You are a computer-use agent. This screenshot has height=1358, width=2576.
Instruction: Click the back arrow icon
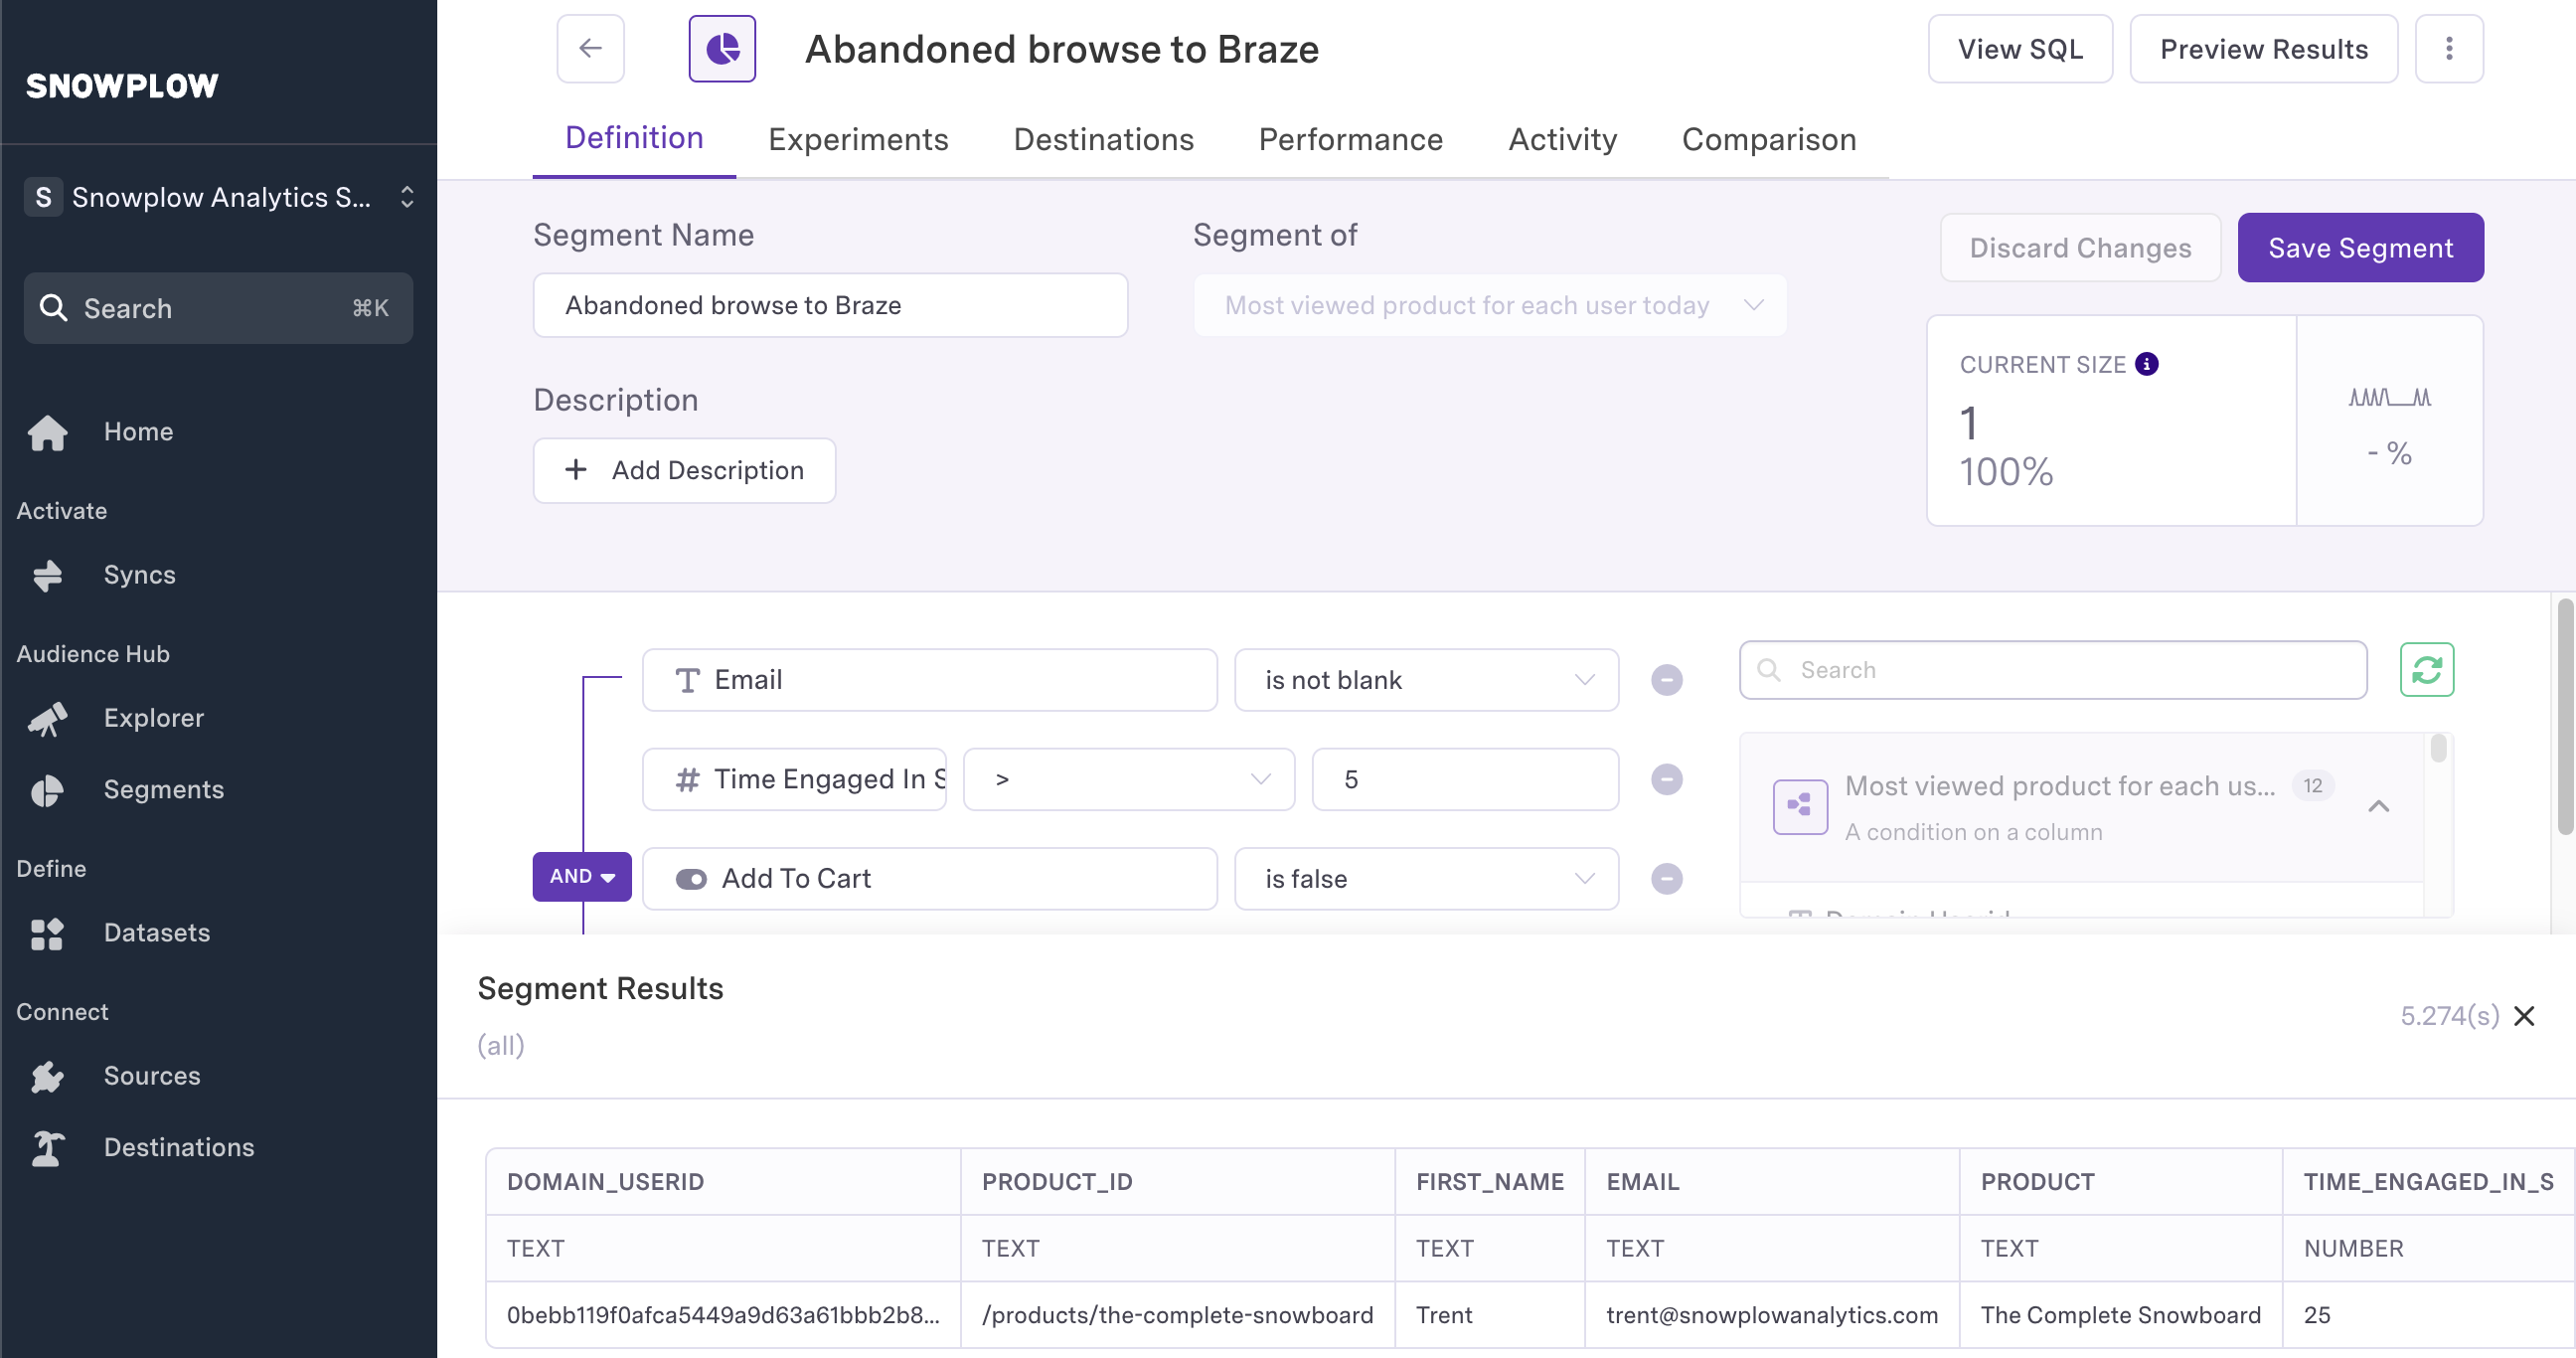590,48
